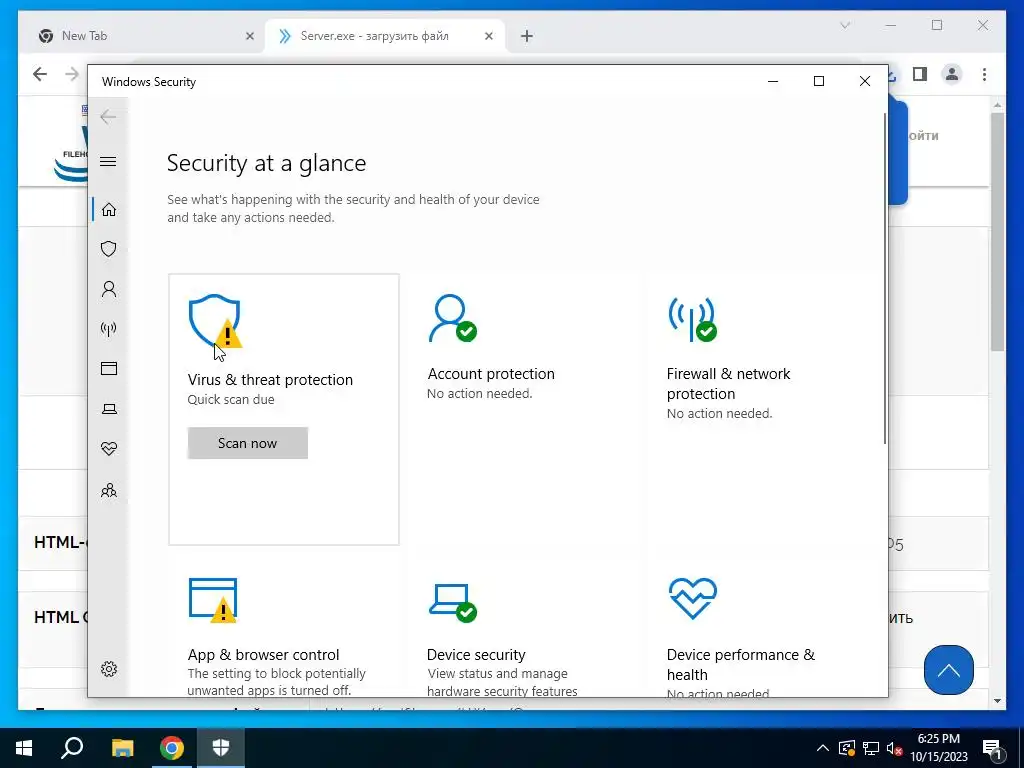Click Device security tile icon
The width and height of the screenshot is (1024, 768).
(x=453, y=602)
